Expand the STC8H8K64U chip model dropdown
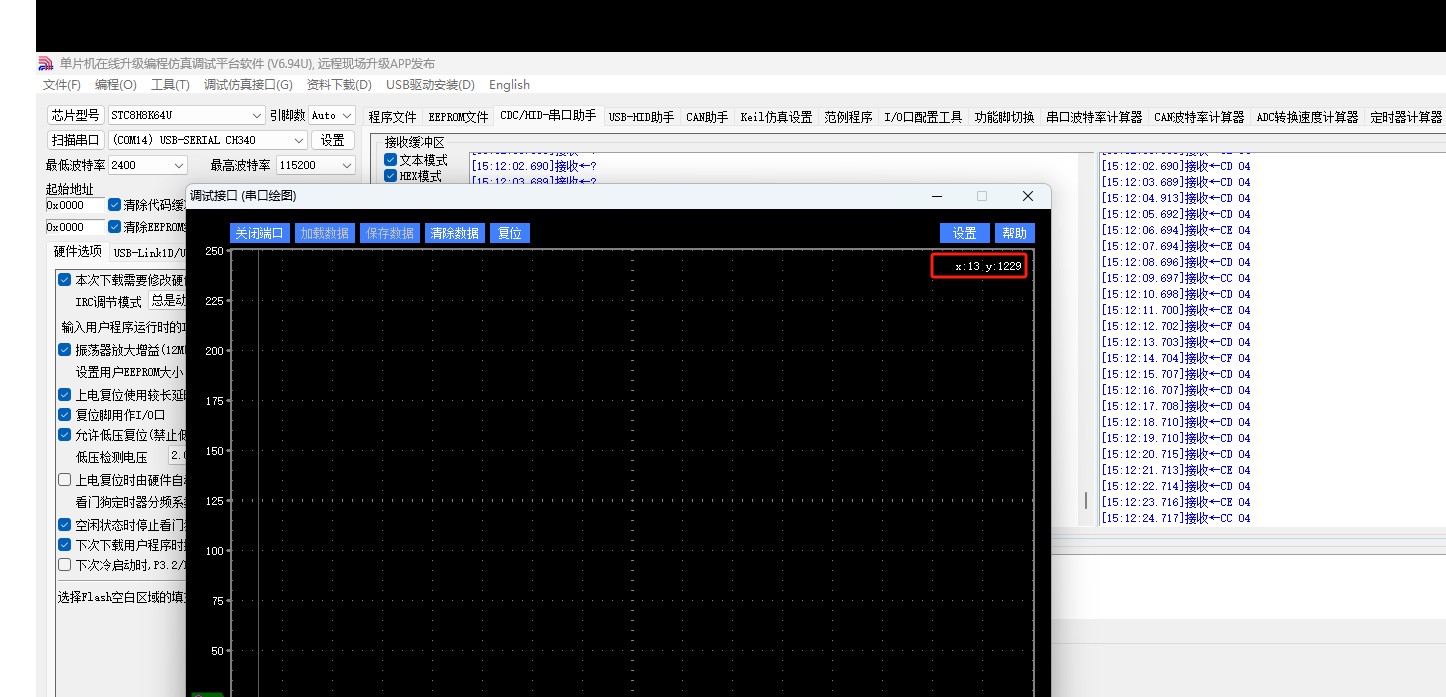The height and width of the screenshot is (697, 1446). (257, 116)
